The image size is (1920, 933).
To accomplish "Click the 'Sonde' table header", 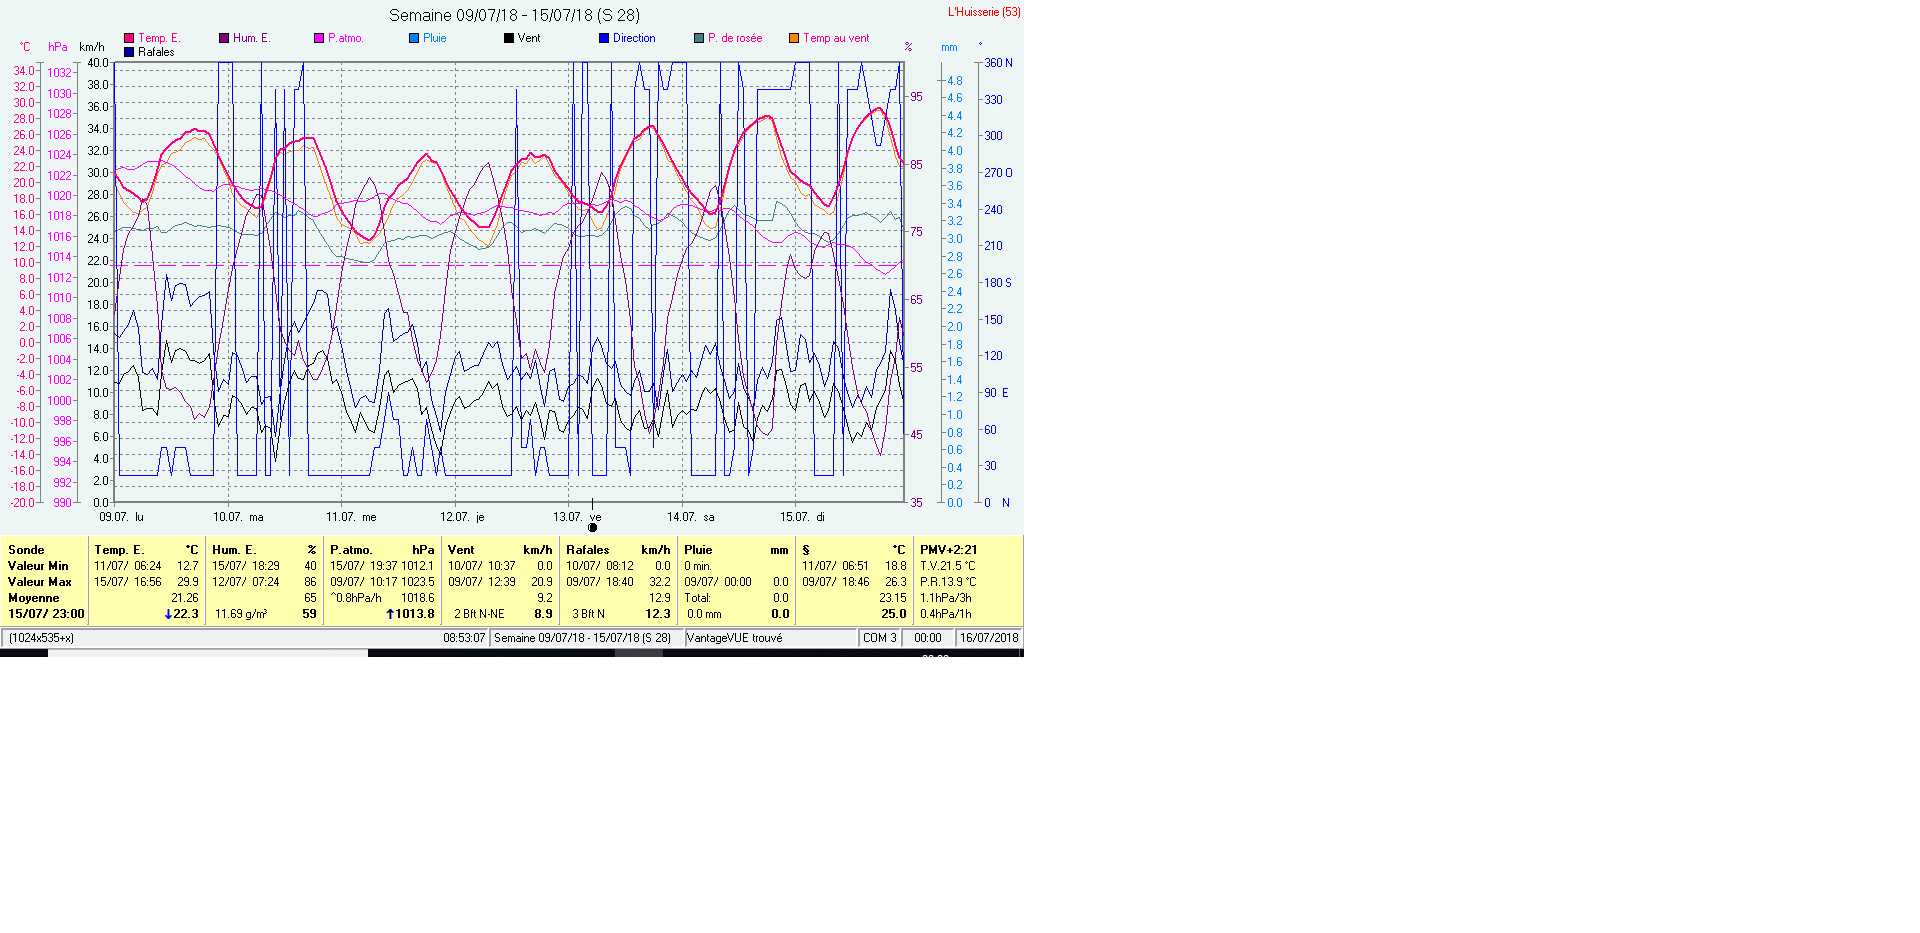I will click(26, 550).
